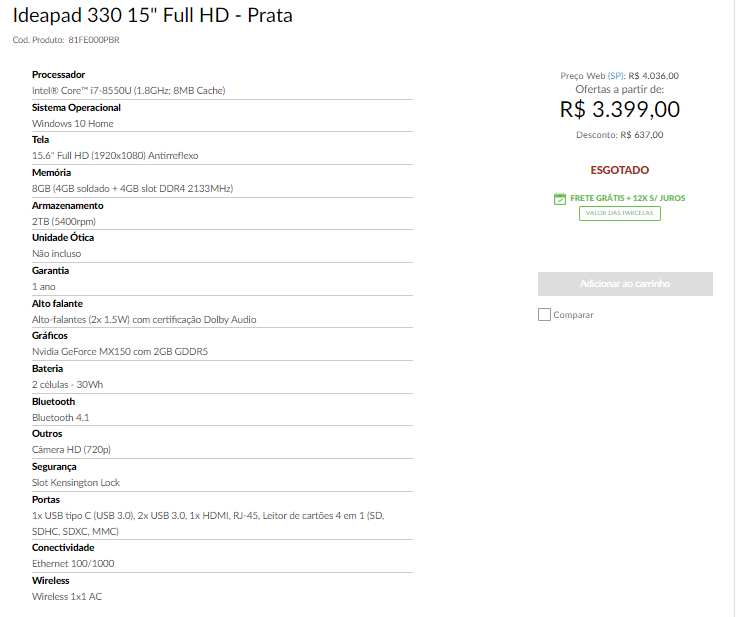
Task: Open the Valor das Parcelas button
Action: 620,213
